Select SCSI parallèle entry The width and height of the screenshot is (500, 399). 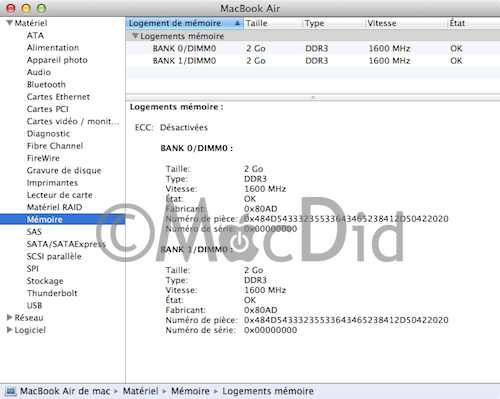(x=54, y=256)
